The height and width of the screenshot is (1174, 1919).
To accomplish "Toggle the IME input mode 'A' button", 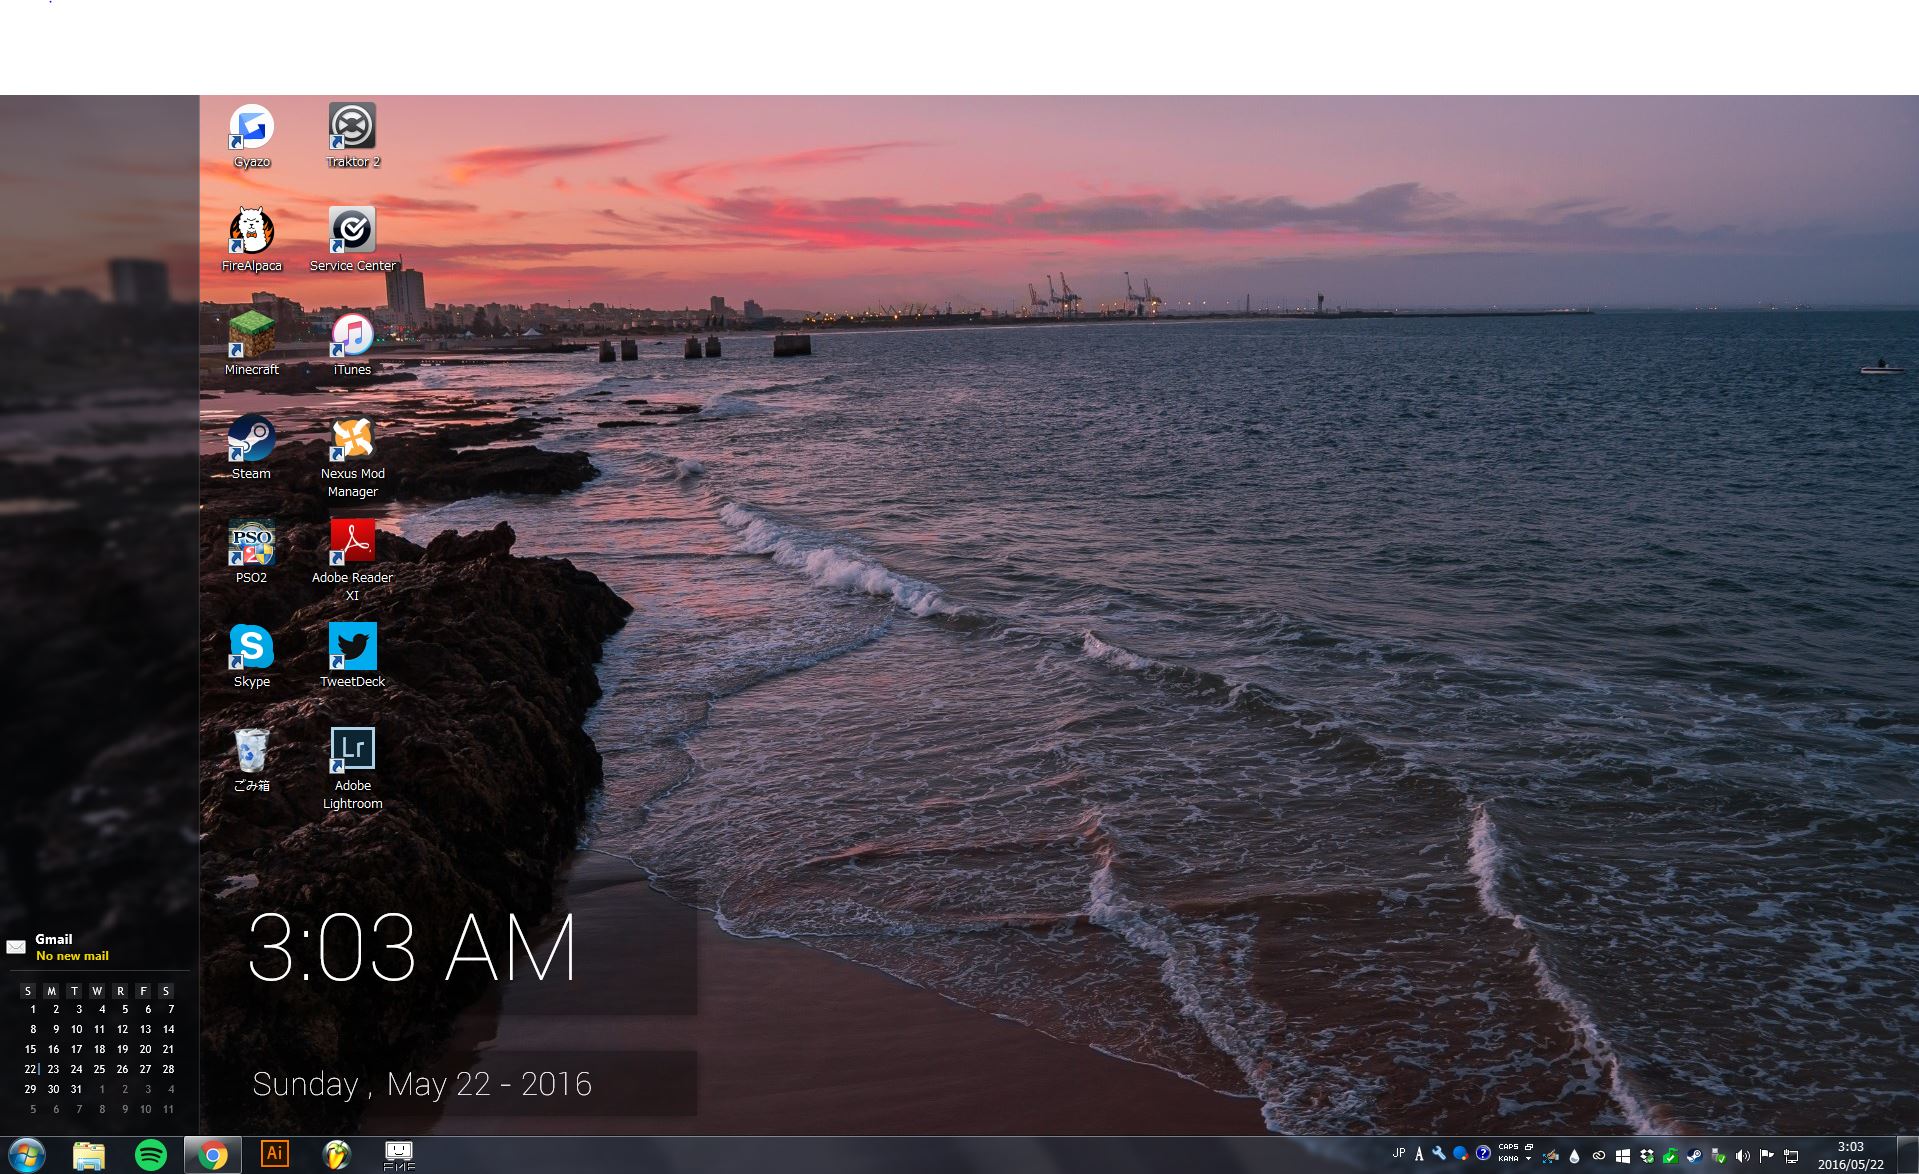I will coord(1419,1154).
